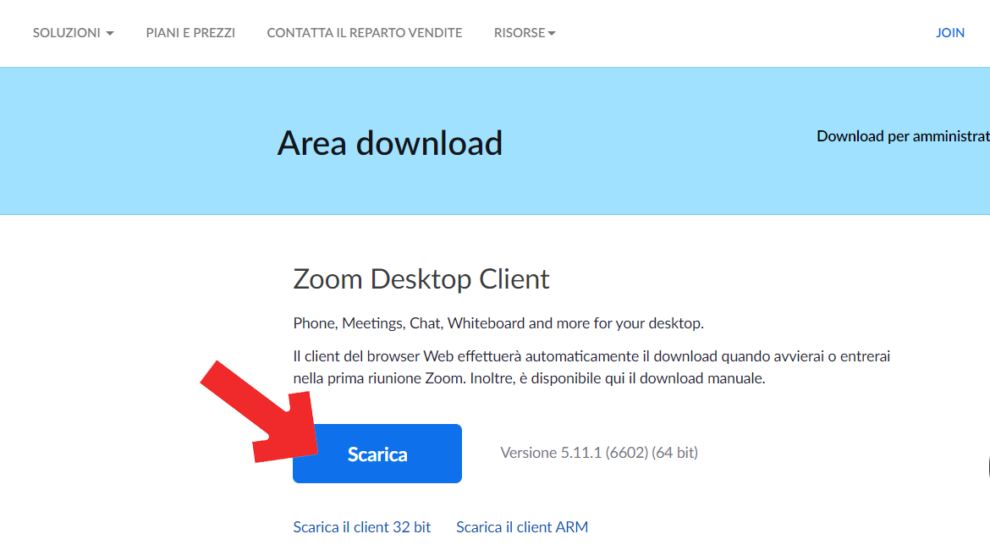Click the 'Phone, Meetings, Chat, Whiteboard' description

(x=498, y=323)
